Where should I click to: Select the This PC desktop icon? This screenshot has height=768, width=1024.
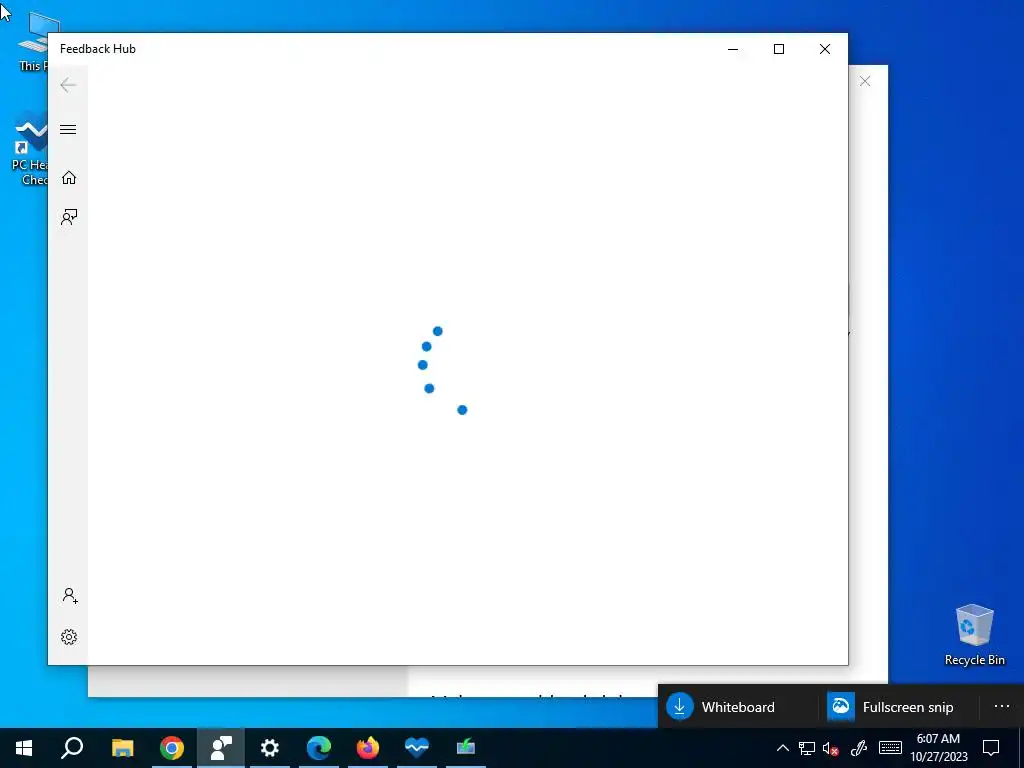click(33, 40)
